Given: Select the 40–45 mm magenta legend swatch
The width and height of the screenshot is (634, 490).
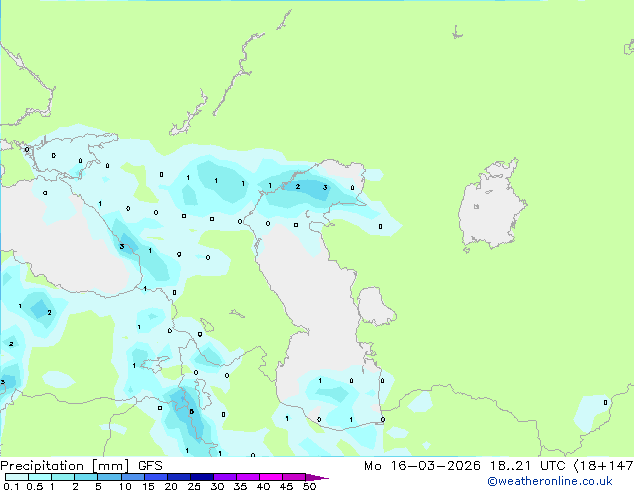Looking at the screenshot, I should point(271,477).
